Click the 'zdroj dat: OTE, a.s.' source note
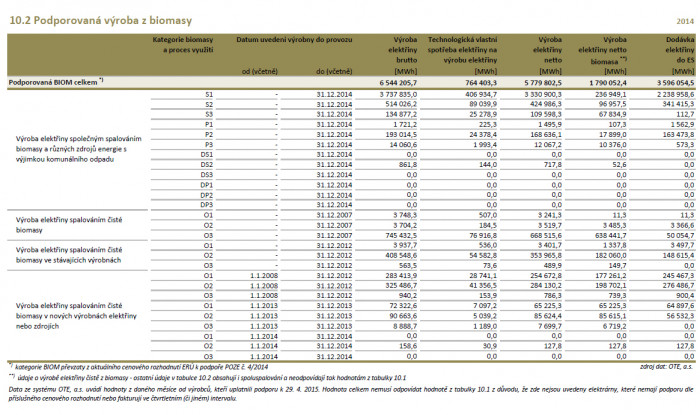The image size is (700, 415). point(664,366)
